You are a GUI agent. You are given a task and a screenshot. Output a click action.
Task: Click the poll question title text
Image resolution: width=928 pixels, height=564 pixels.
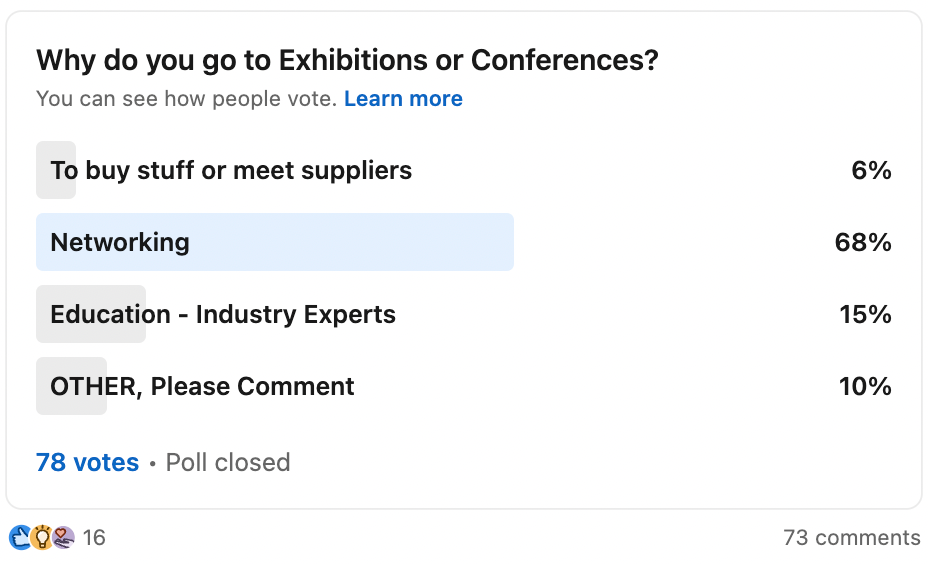point(347,60)
